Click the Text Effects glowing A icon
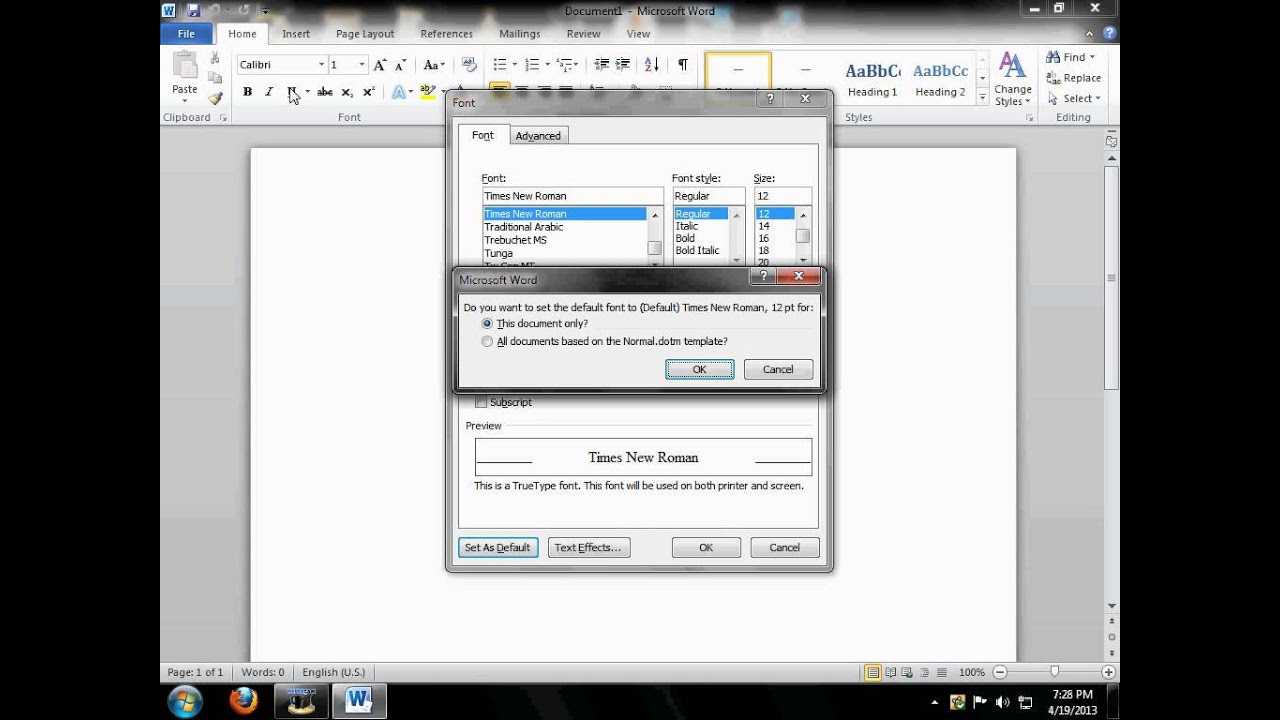Image resolution: width=1280 pixels, height=720 pixels. coord(399,92)
